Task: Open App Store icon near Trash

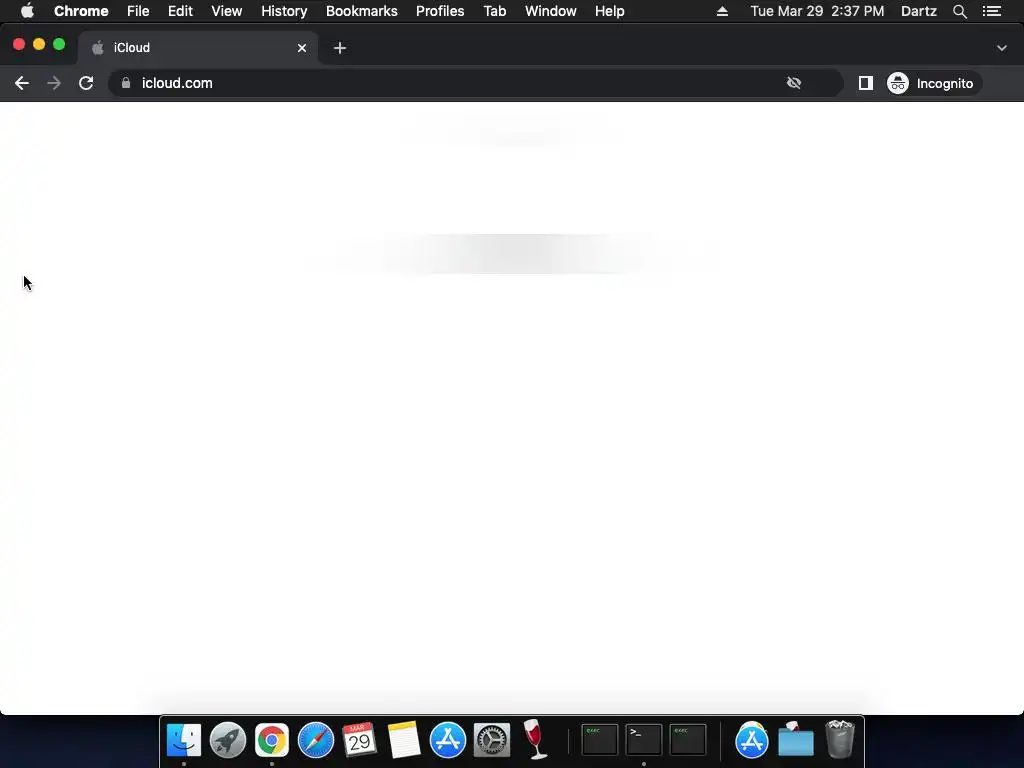Action: pos(752,740)
